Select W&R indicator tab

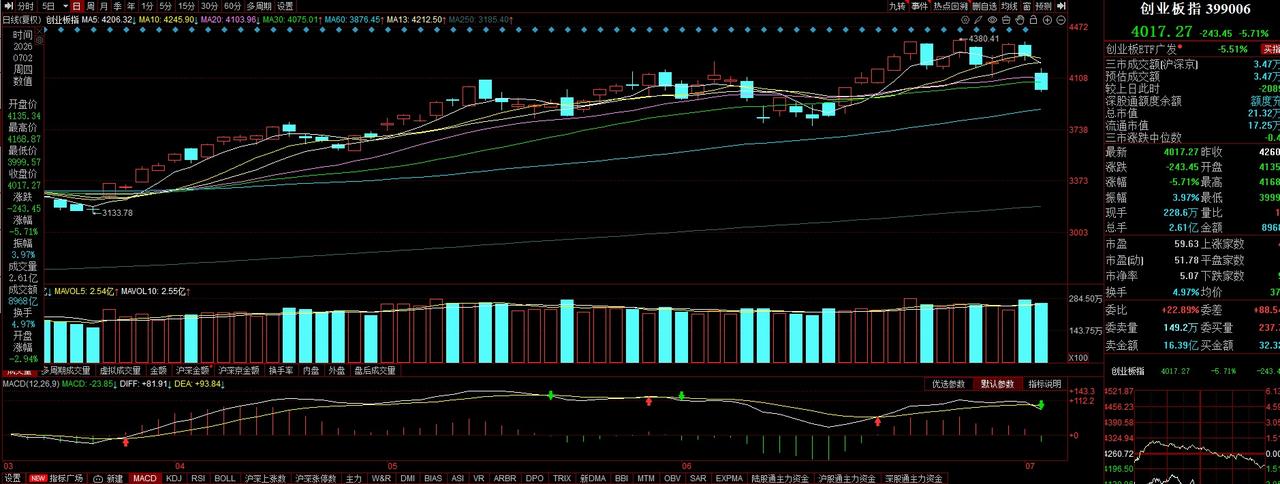(x=382, y=478)
